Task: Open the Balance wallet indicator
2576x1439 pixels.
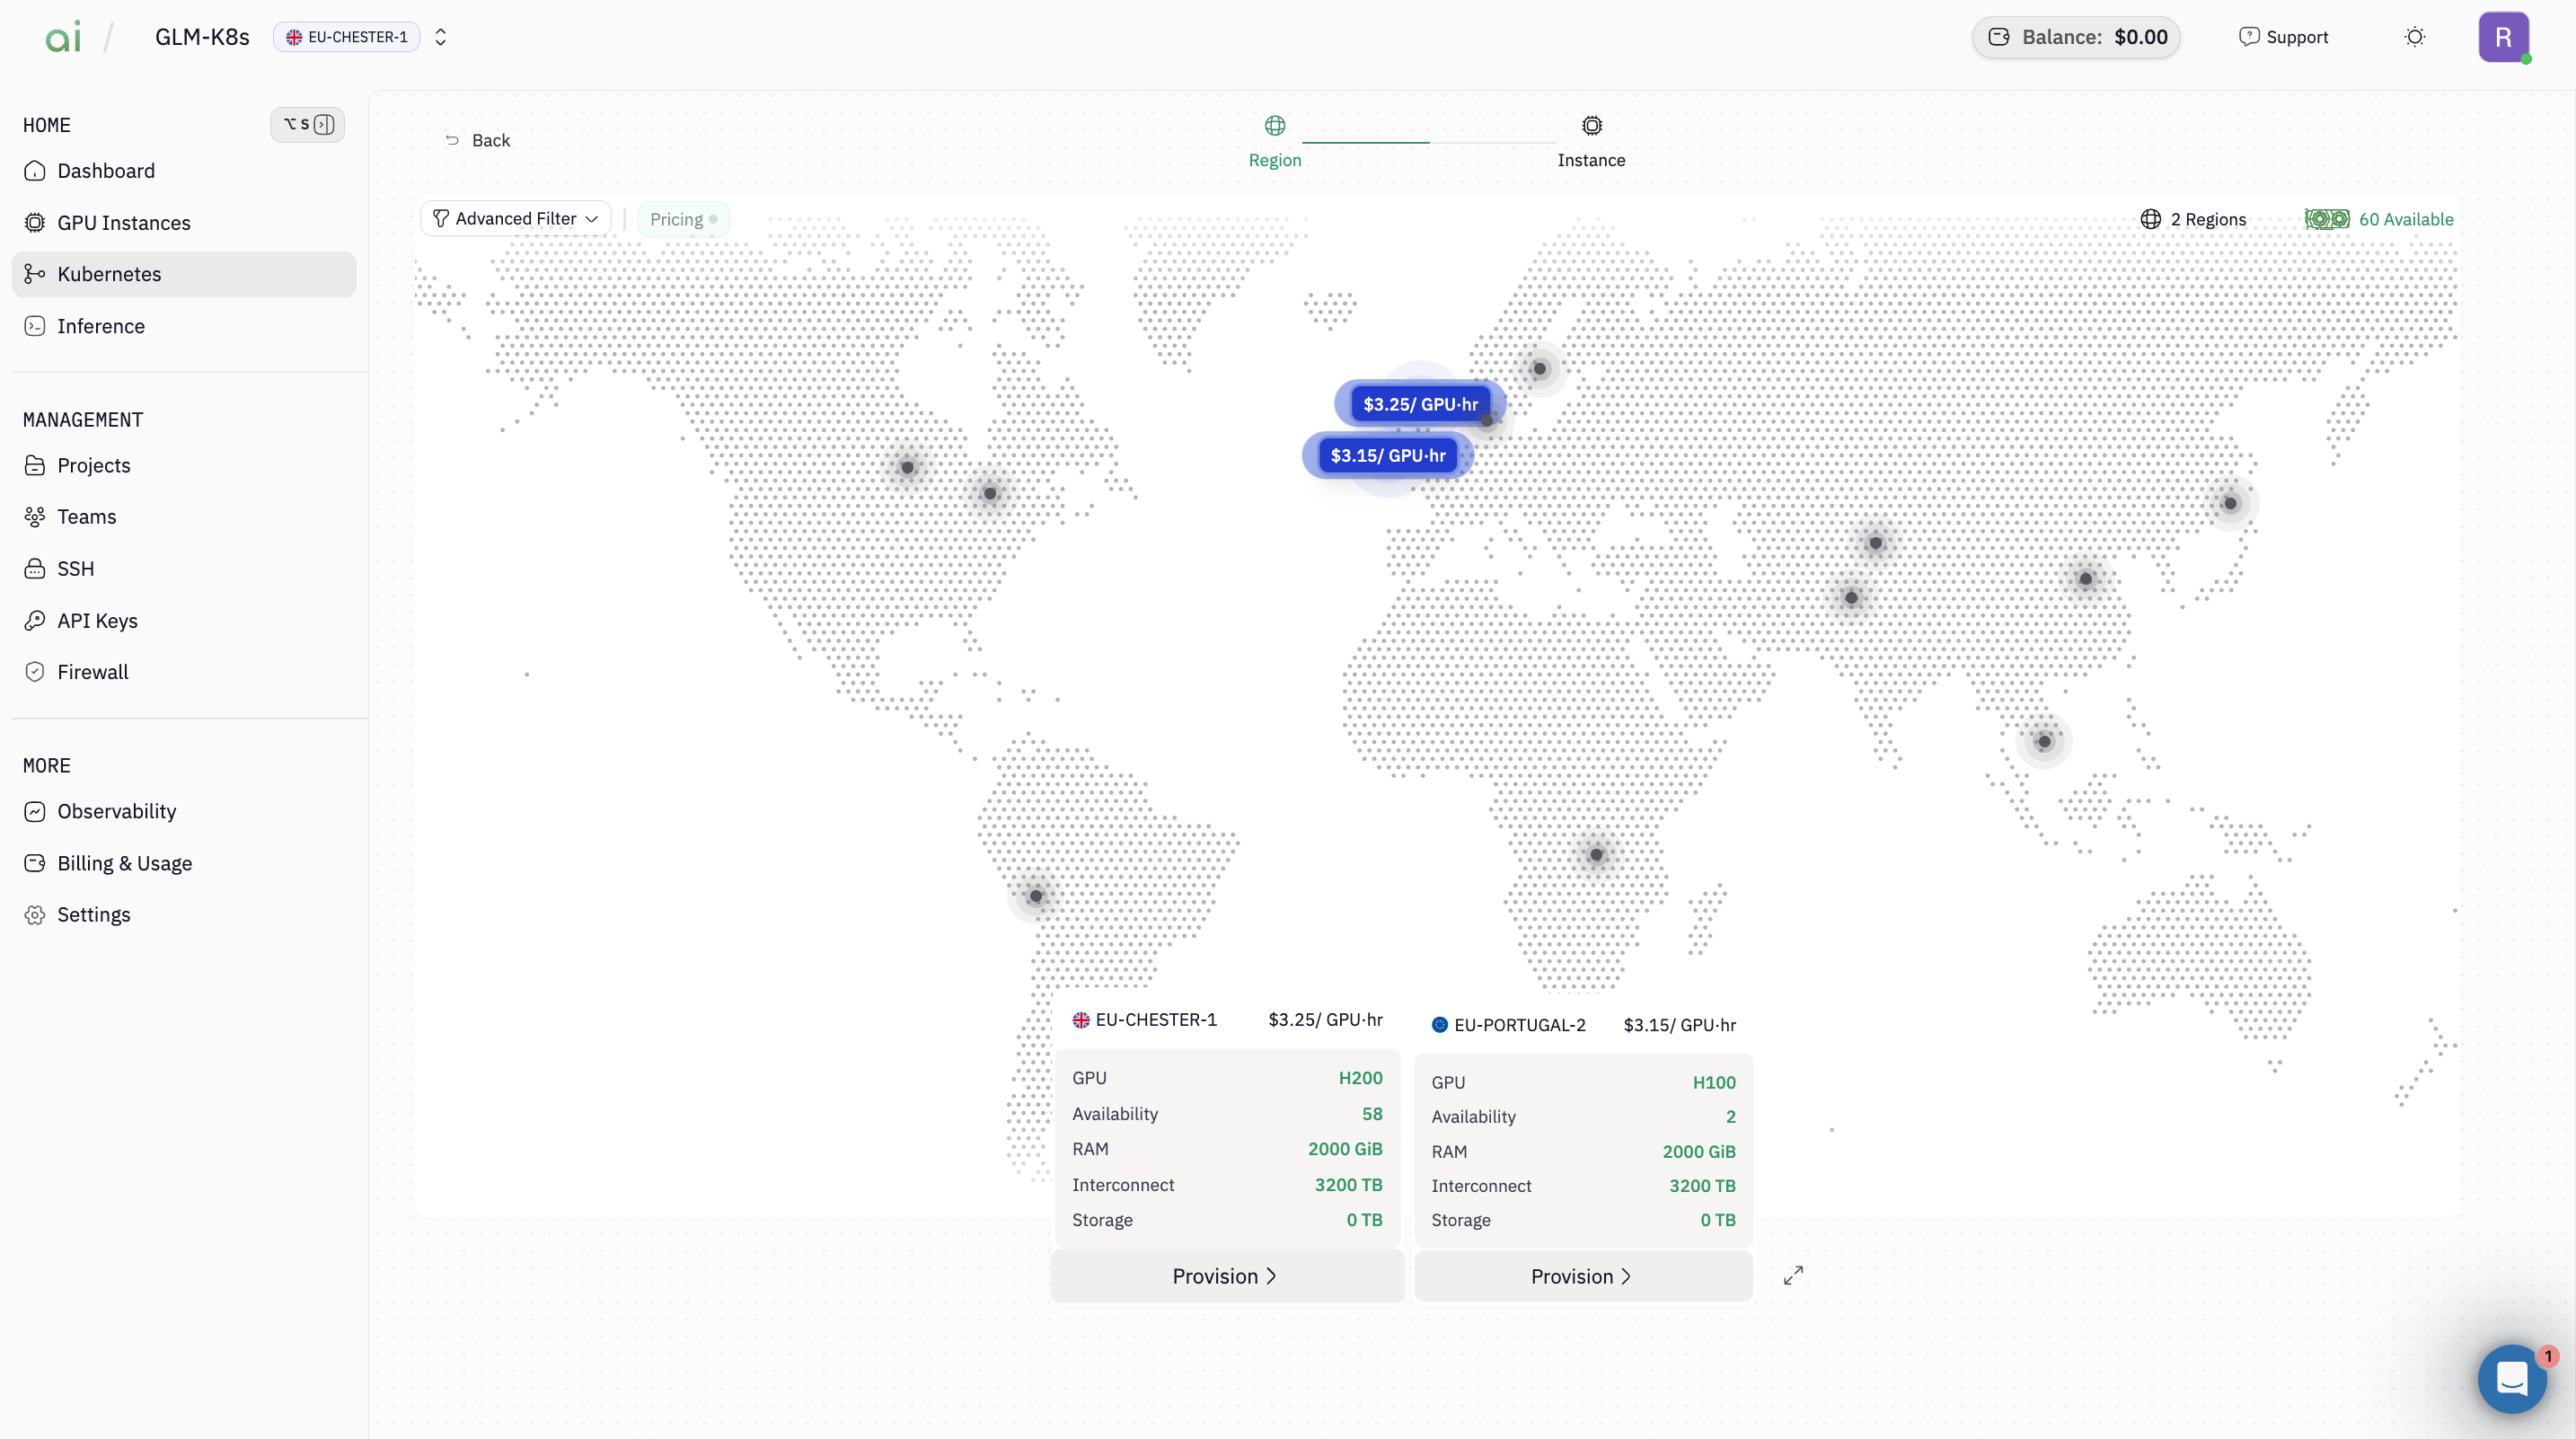Action: point(2075,37)
